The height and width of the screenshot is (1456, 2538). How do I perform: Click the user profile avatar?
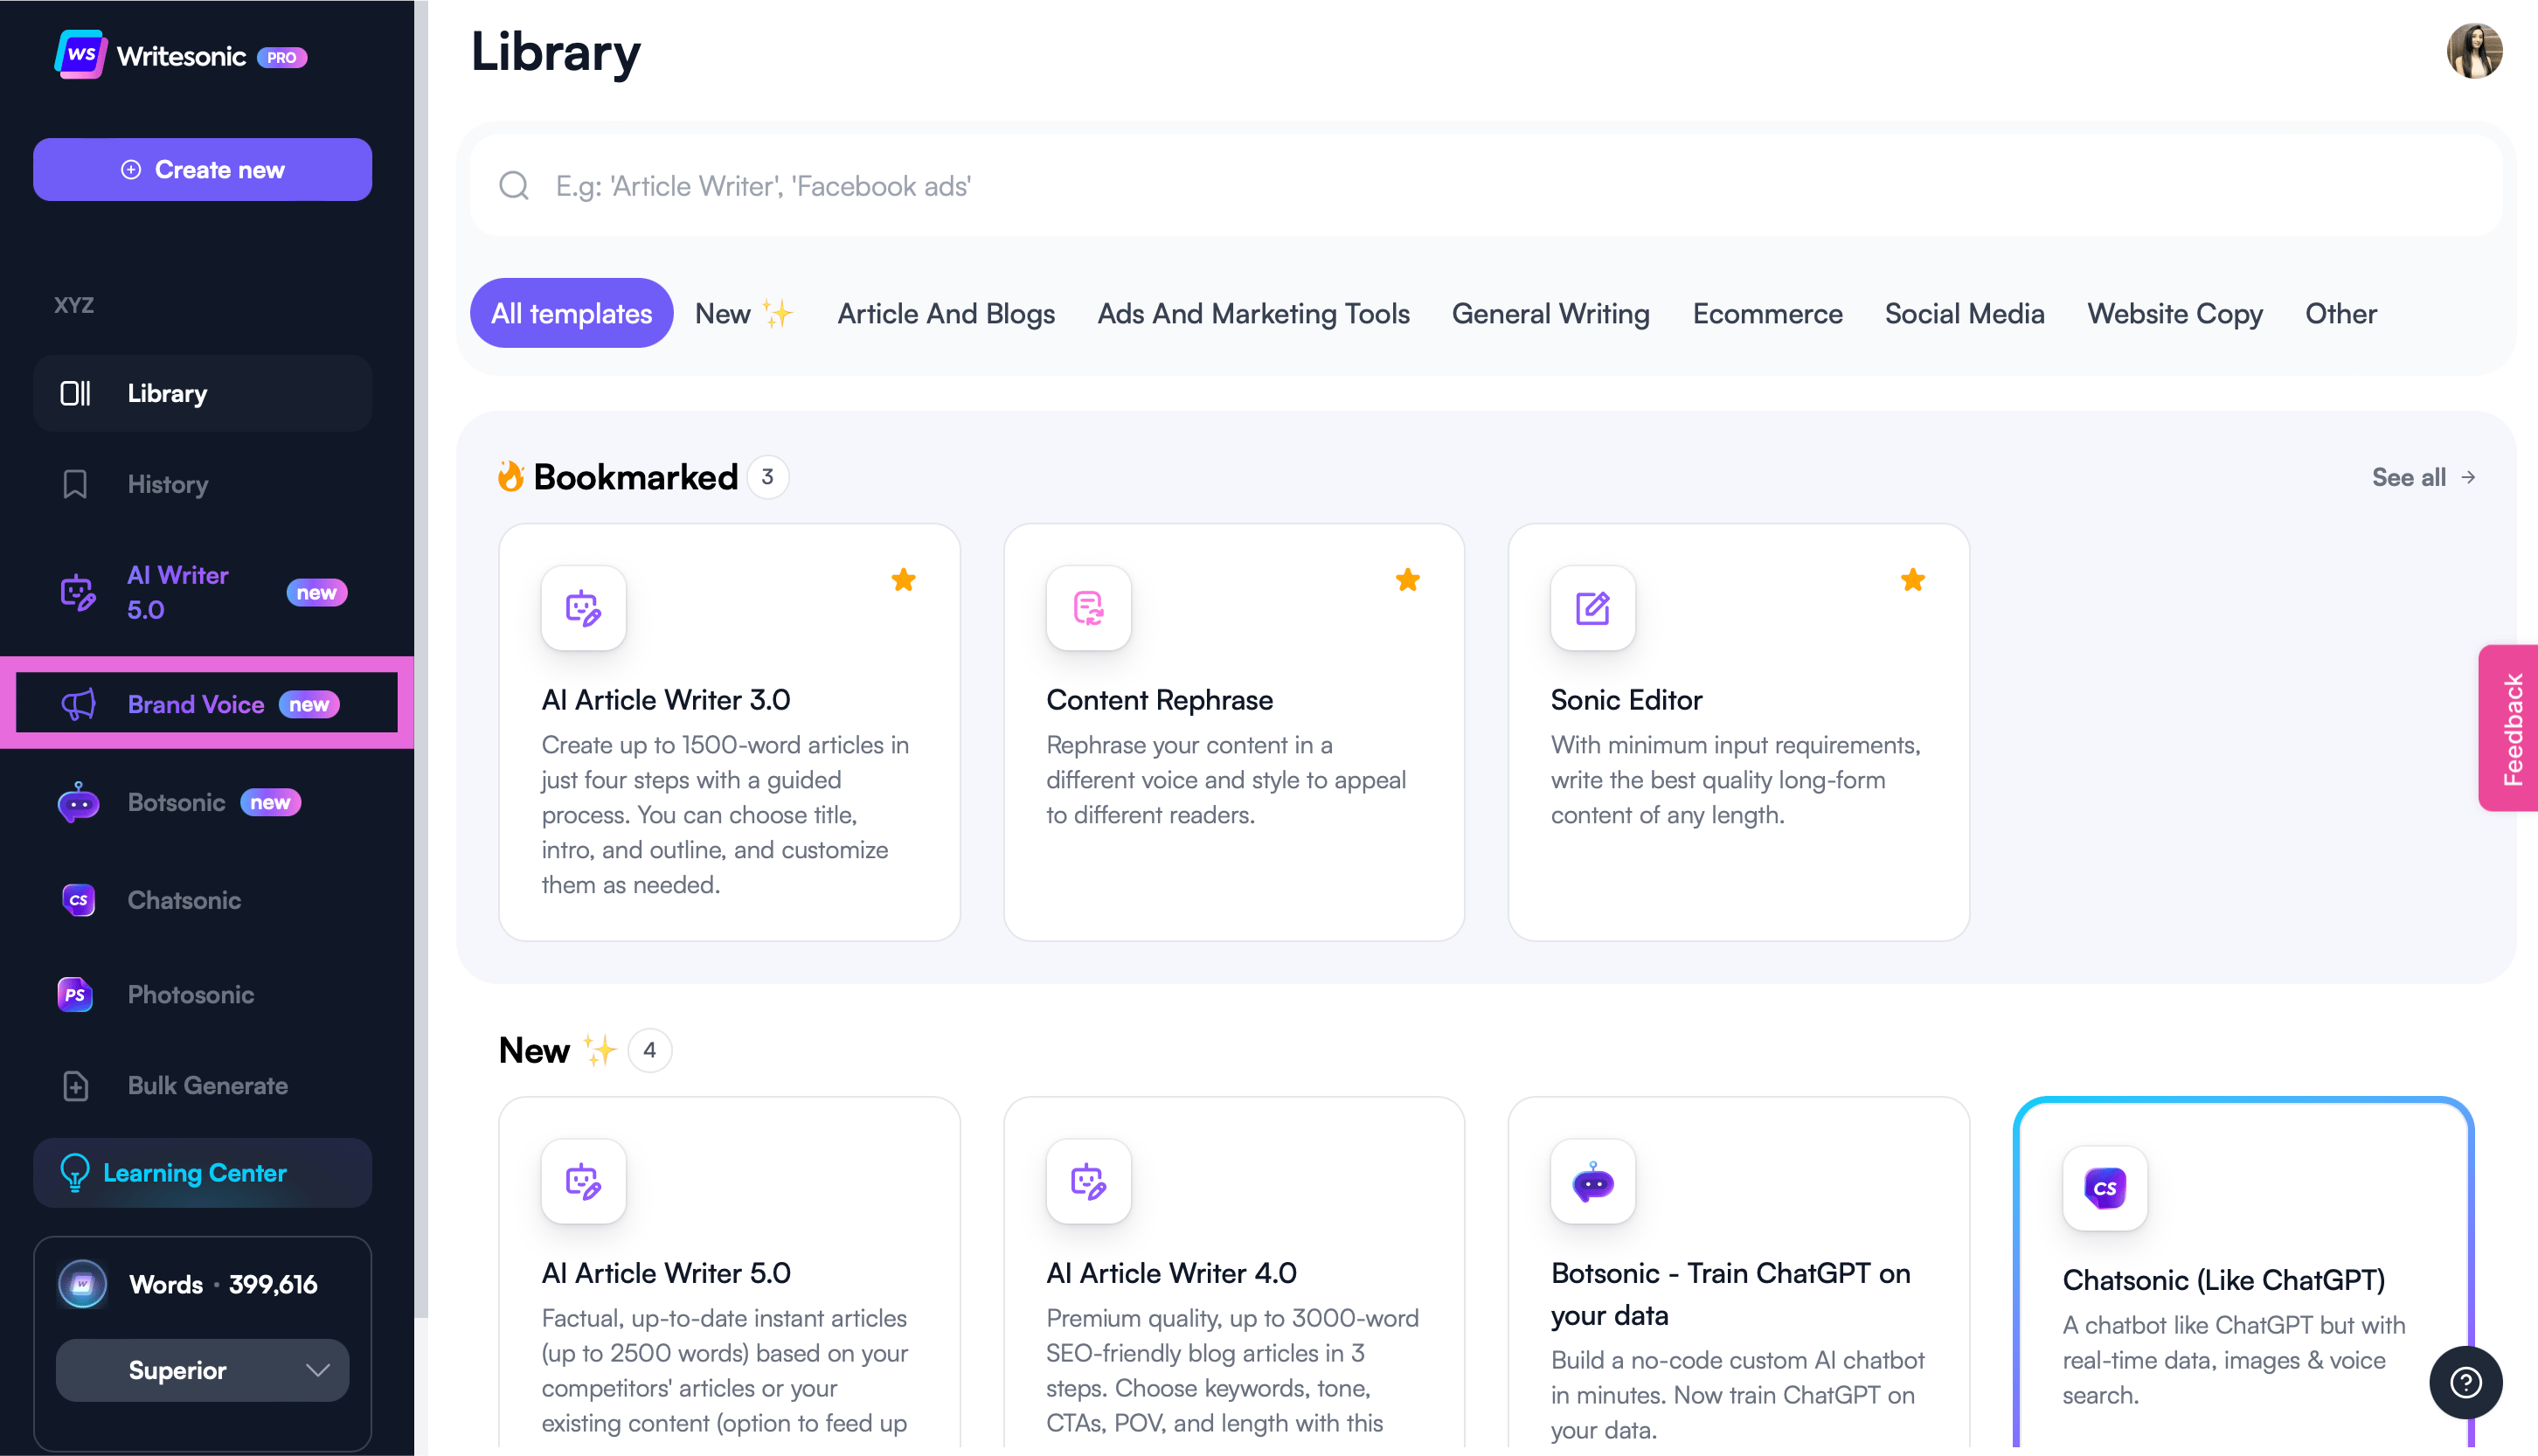[2474, 51]
